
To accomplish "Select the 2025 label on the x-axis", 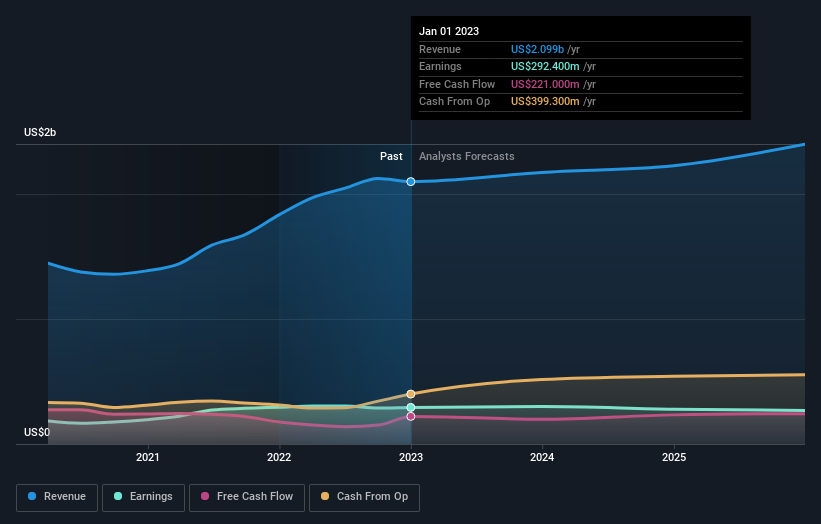I will [674, 458].
